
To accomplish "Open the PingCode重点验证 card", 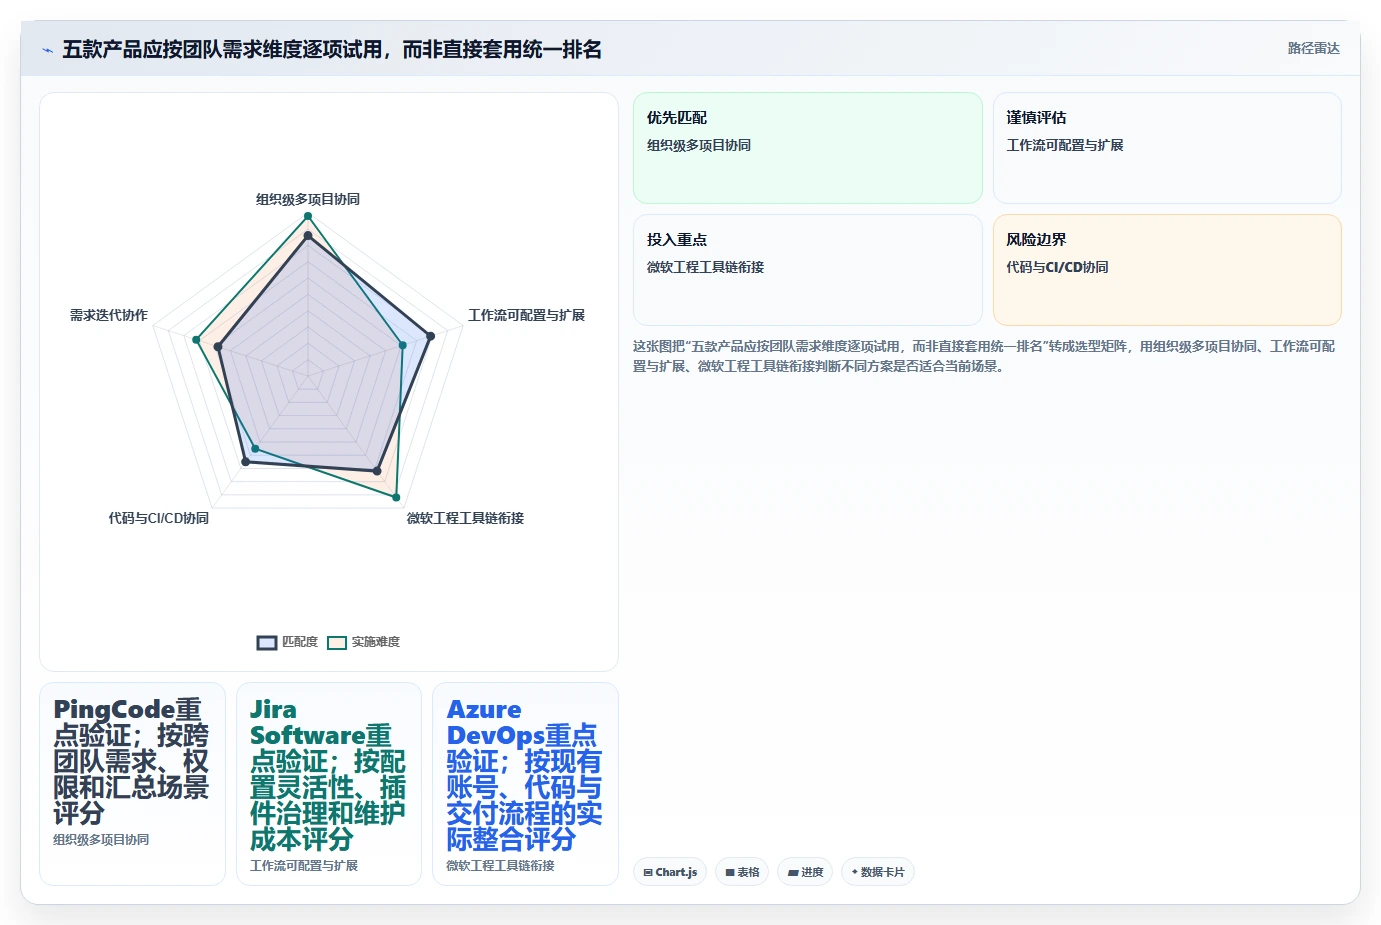I will pyautogui.click(x=132, y=784).
